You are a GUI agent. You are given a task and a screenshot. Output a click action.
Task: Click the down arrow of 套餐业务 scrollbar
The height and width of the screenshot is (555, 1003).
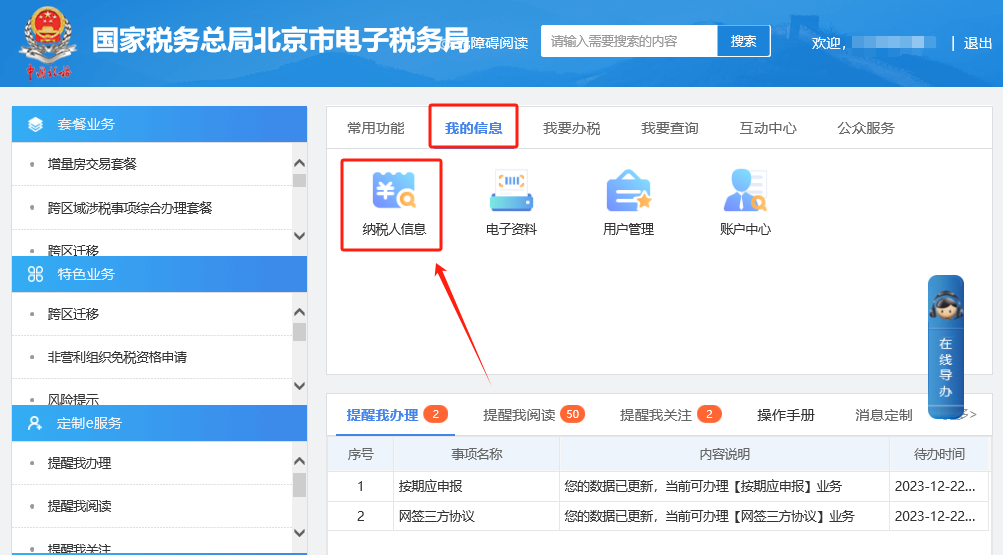click(x=299, y=236)
